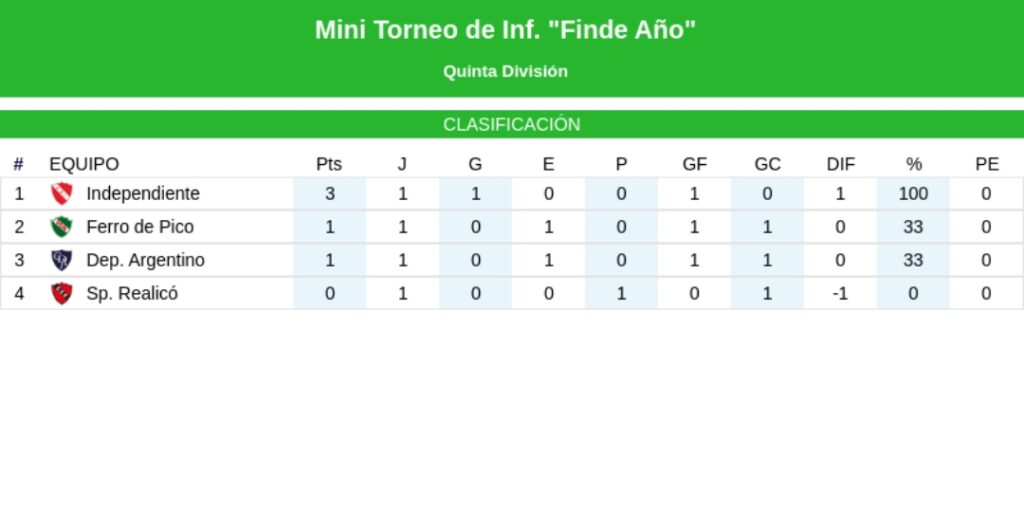
Task: Click the Ferro de Pico crest icon
Action: tap(62, 227)
